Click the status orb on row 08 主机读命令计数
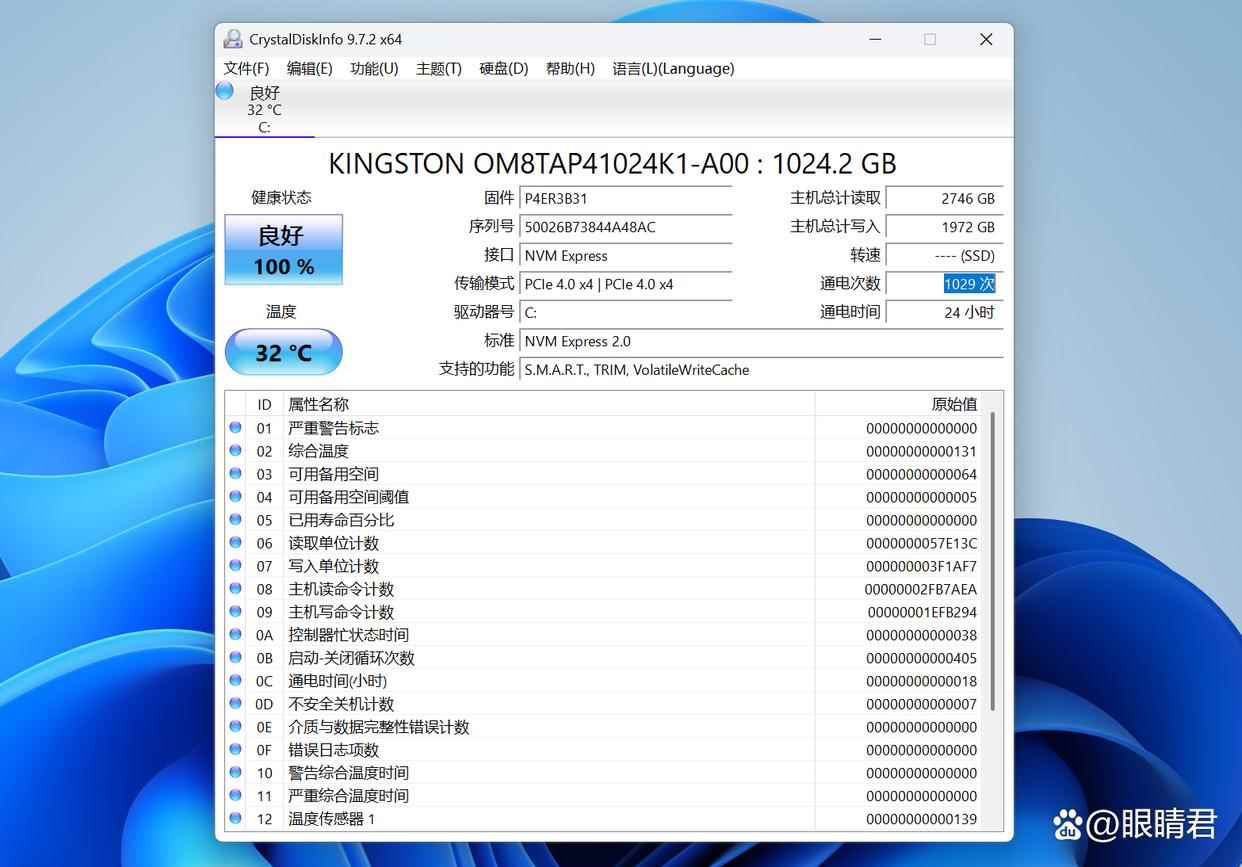The width and height of the screenshot is (1242, 867). pos(235,588)
